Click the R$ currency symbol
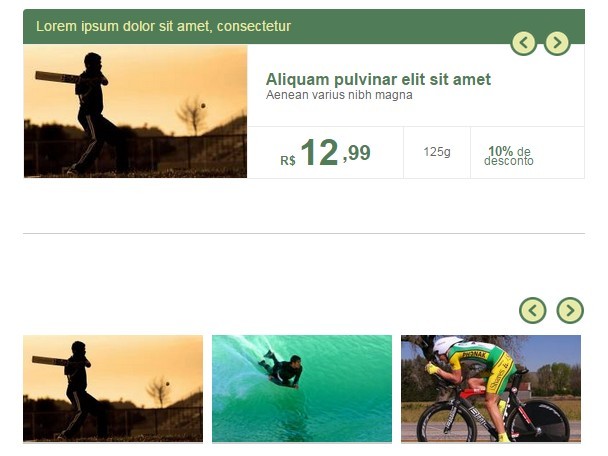Image resolution: width=608 pixels, height=456 pixels. click(288, 161)
